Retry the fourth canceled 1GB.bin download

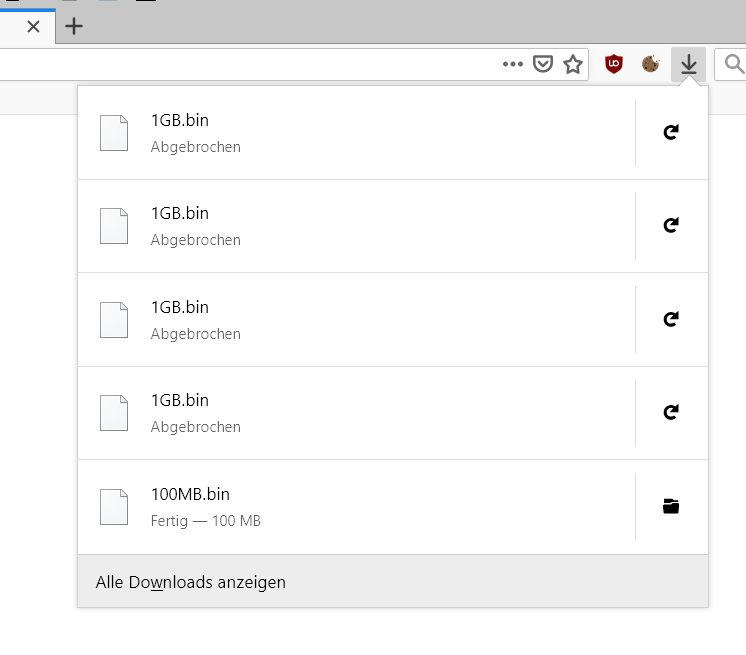pyautogui.click(x=672, y=412)
